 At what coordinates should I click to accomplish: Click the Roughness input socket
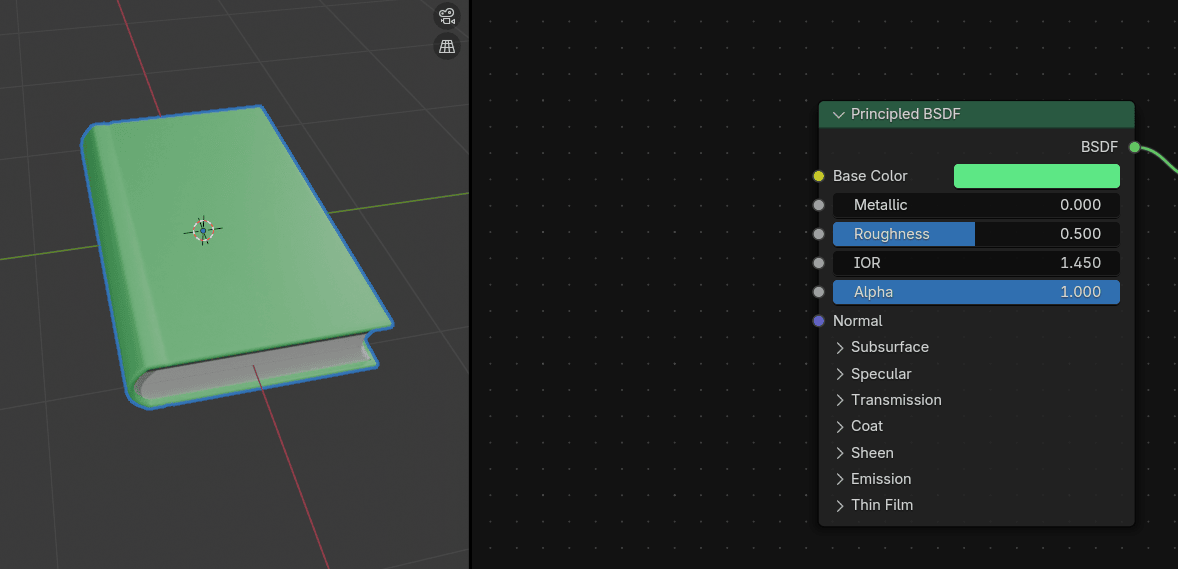click(819, 234)
